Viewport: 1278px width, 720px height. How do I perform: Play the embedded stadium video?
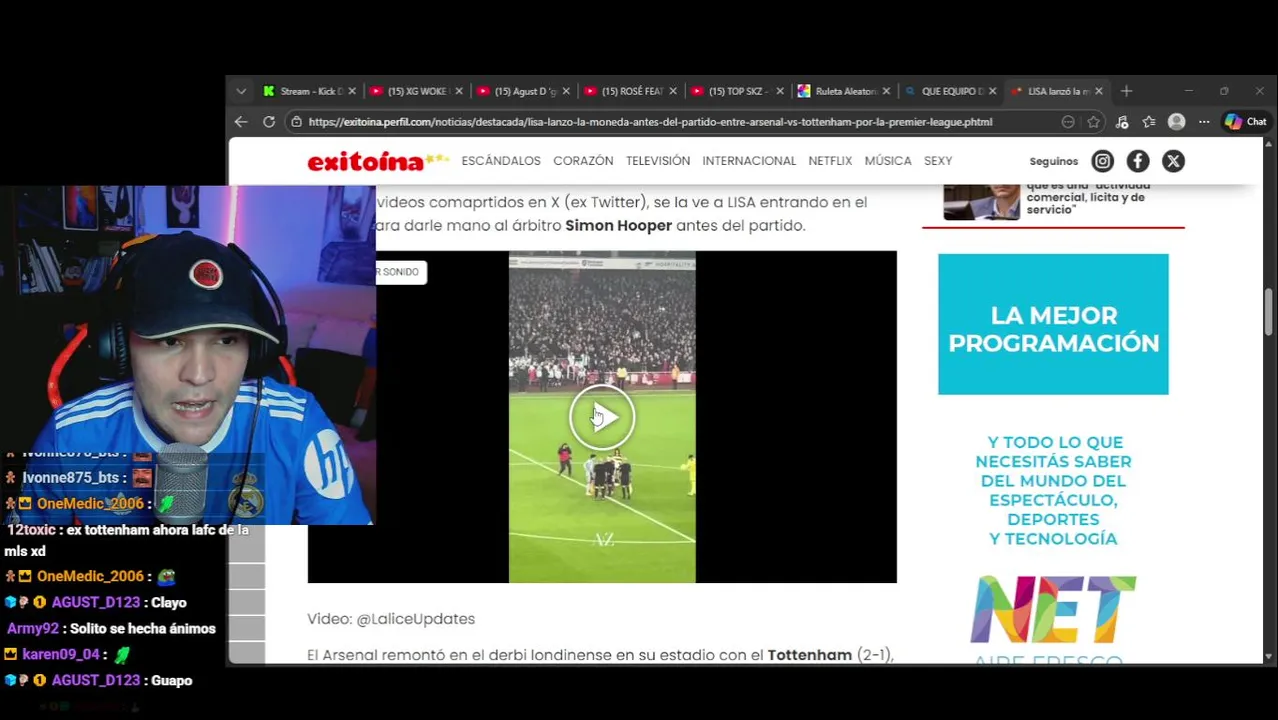(x=602, y=417)
